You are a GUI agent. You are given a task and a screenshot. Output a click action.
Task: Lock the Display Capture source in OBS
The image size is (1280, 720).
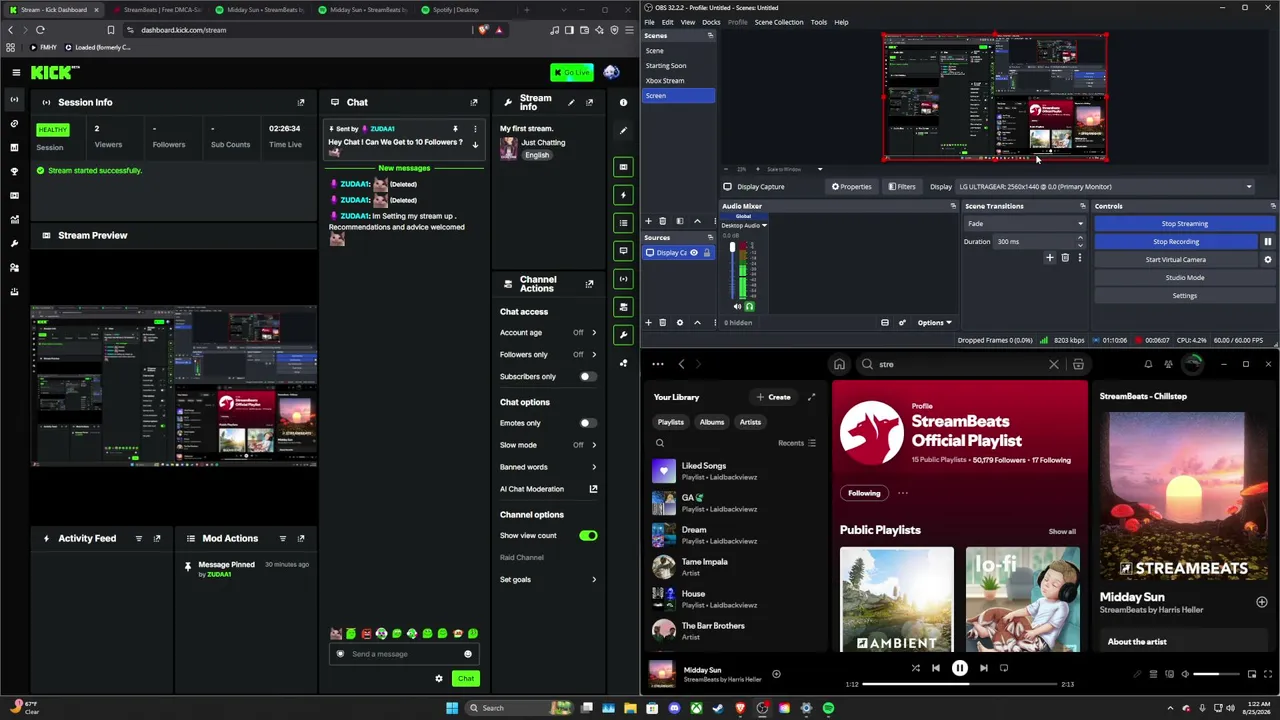point(707,253)
